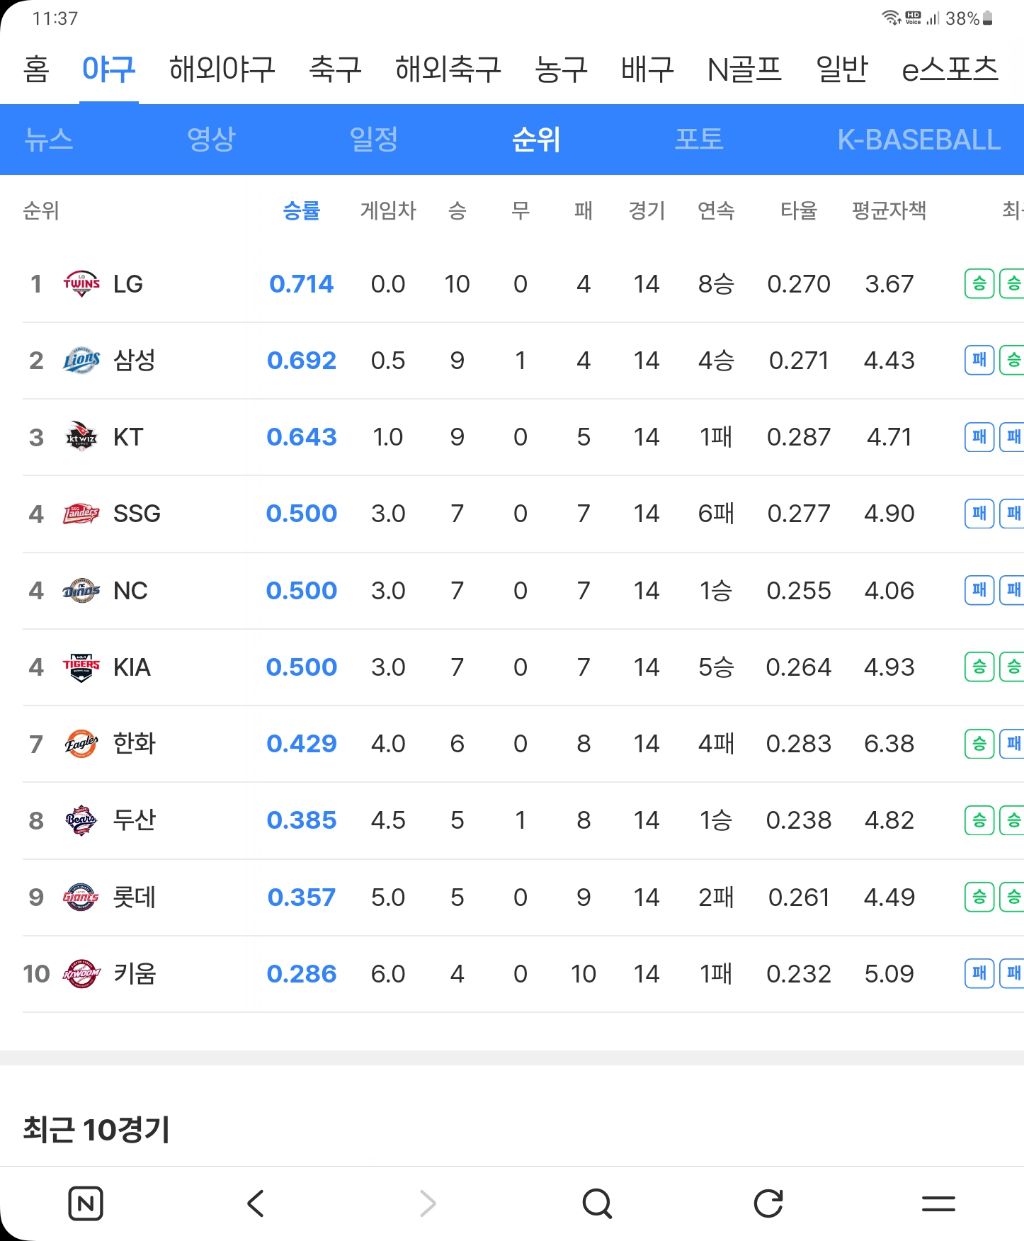Open Naver home via N icon

pos(86,1203)
